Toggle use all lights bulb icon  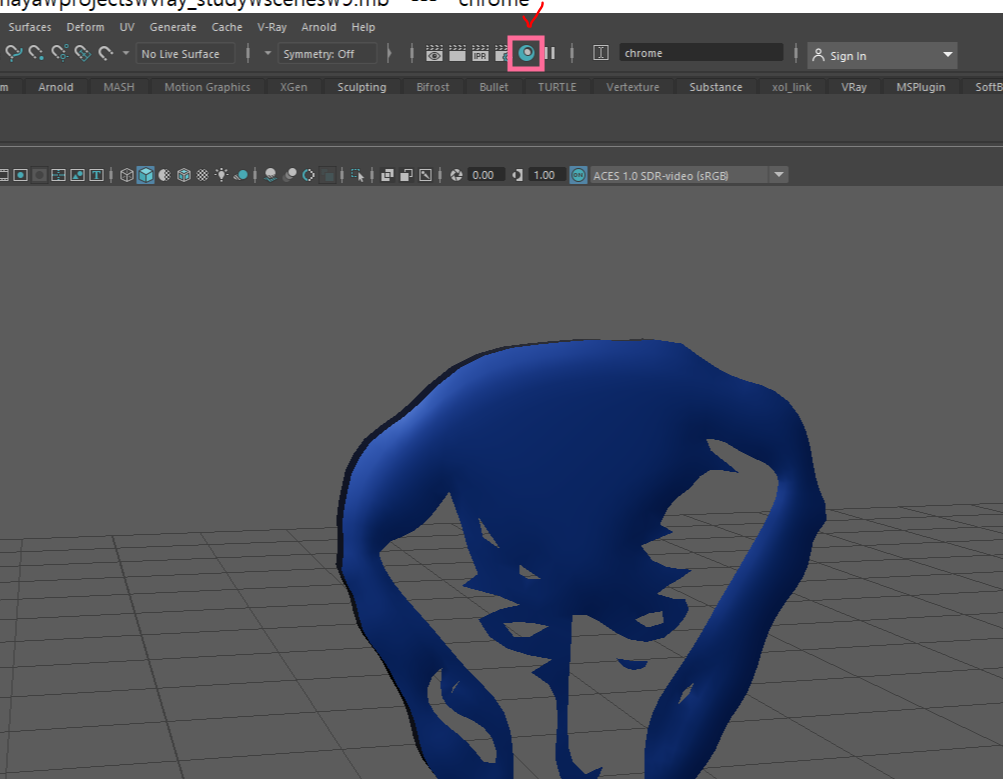[221, 175]
